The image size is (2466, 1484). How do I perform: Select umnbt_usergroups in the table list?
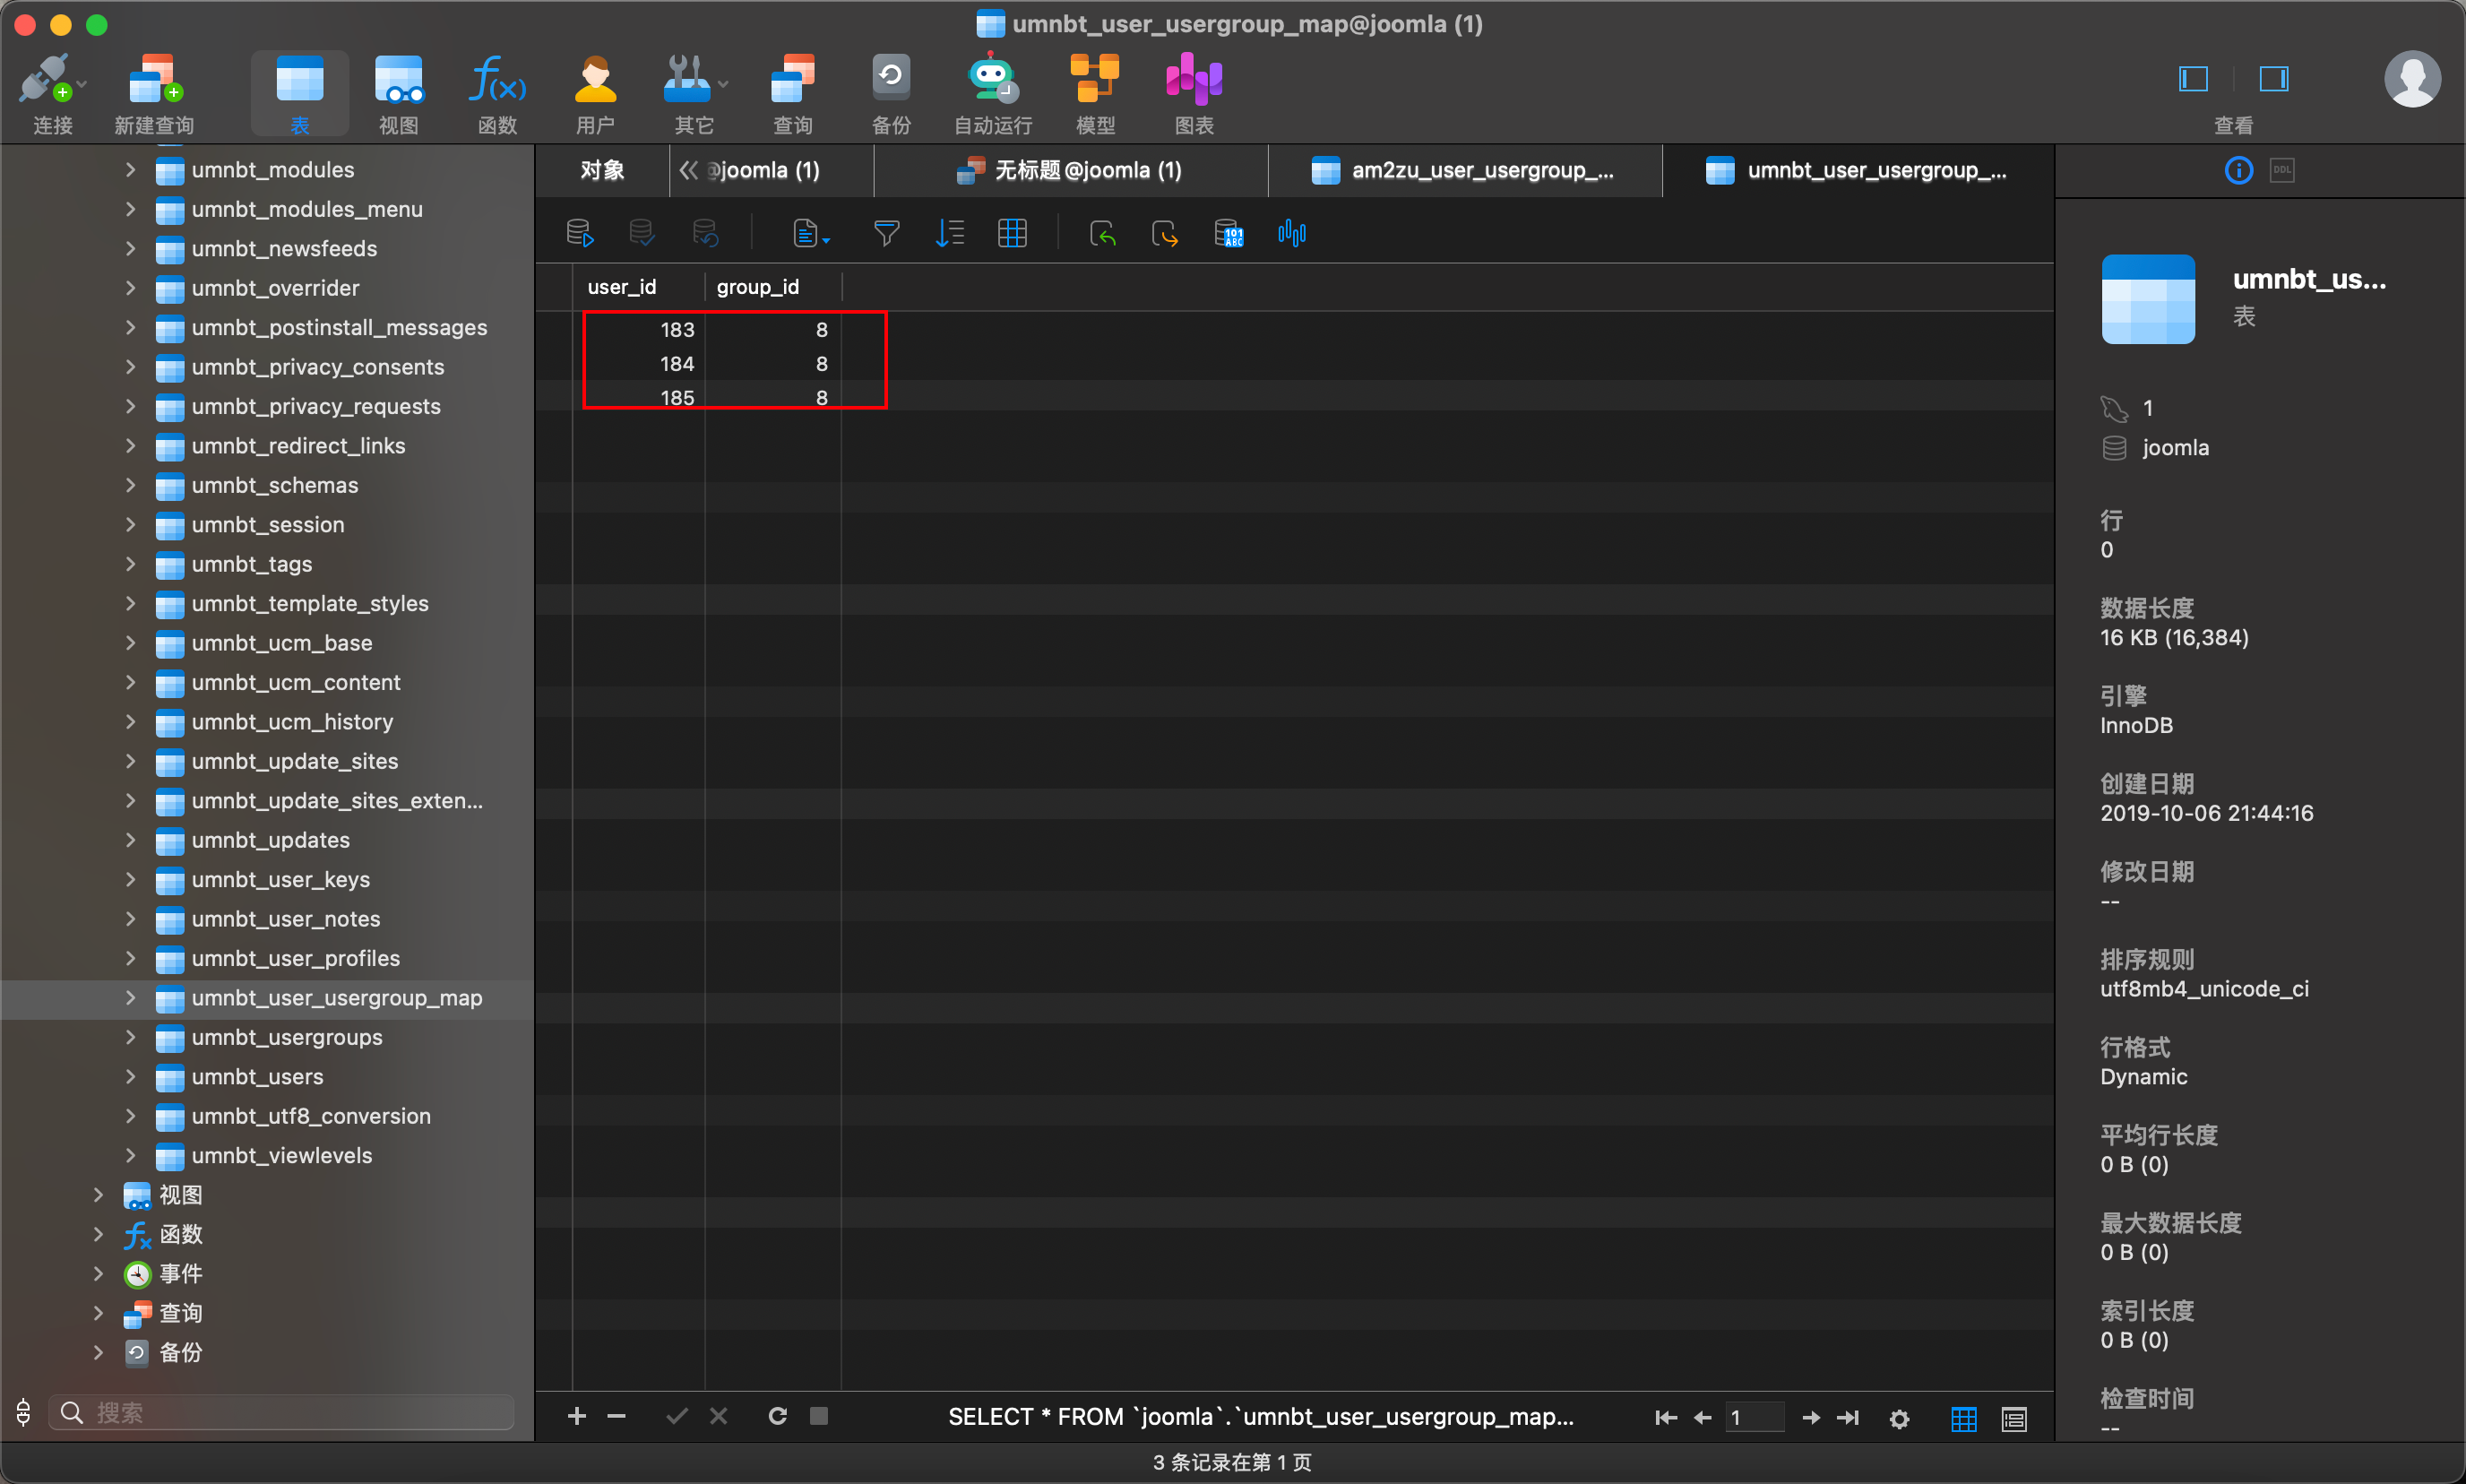[x=286, y=1037]
